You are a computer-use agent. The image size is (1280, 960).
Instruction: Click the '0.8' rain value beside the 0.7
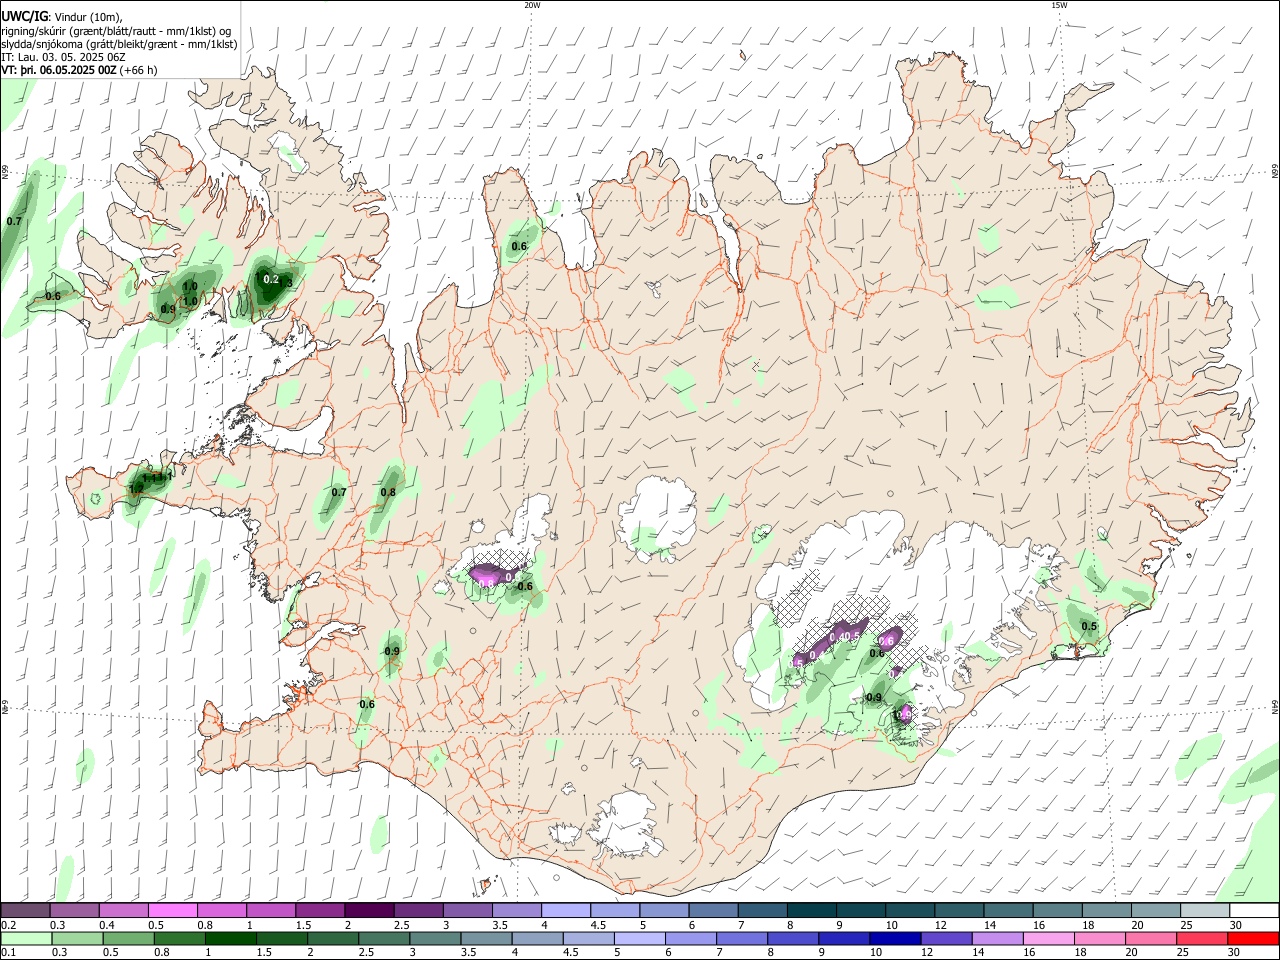(x=388, y=492)
